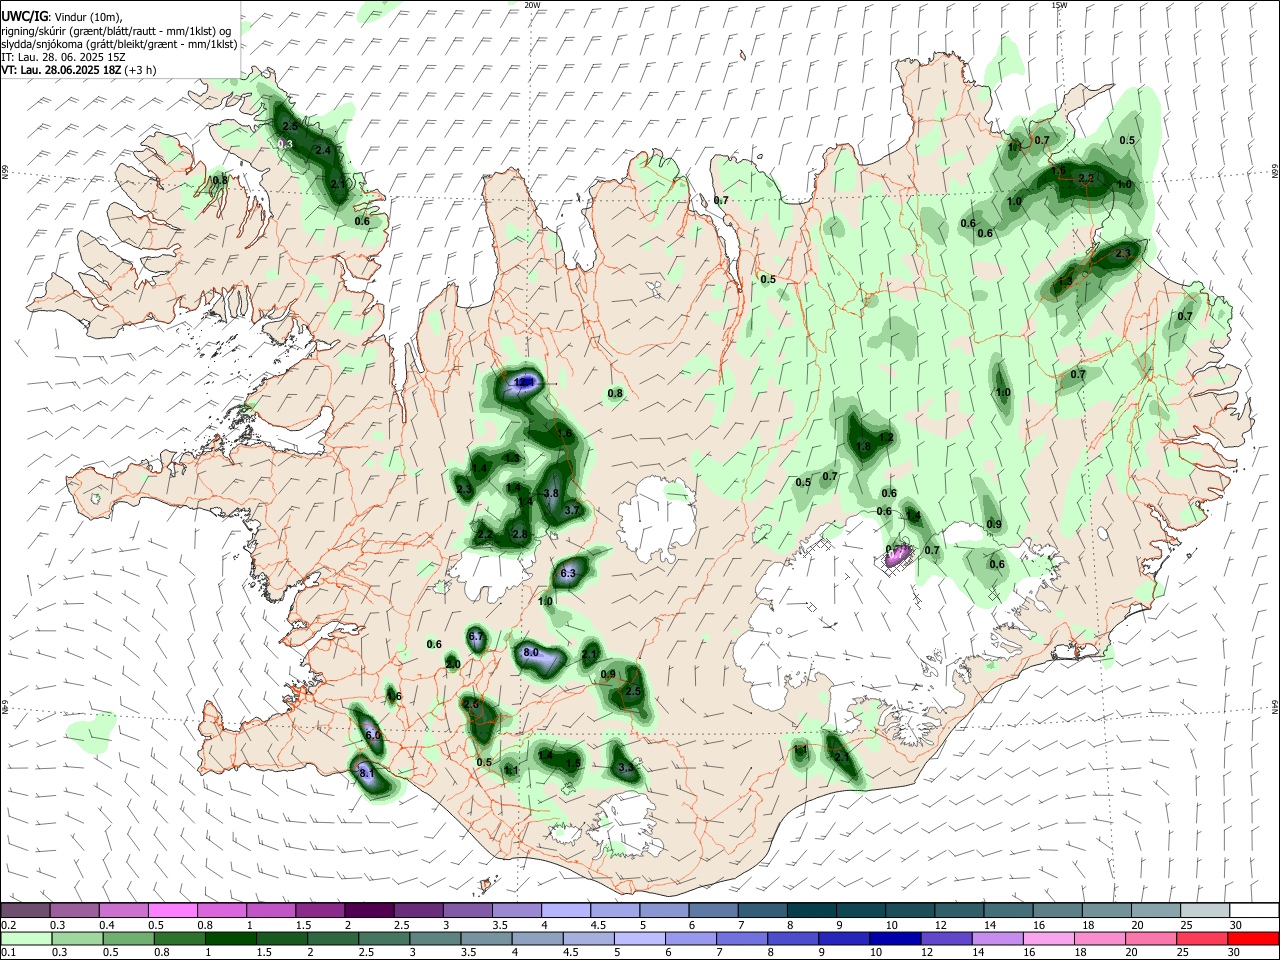Image resolution: width=1280 pixels, height=960 pixels.
Task: Select the 6.7 rainfall value
Action: click(x=476, y=637)
